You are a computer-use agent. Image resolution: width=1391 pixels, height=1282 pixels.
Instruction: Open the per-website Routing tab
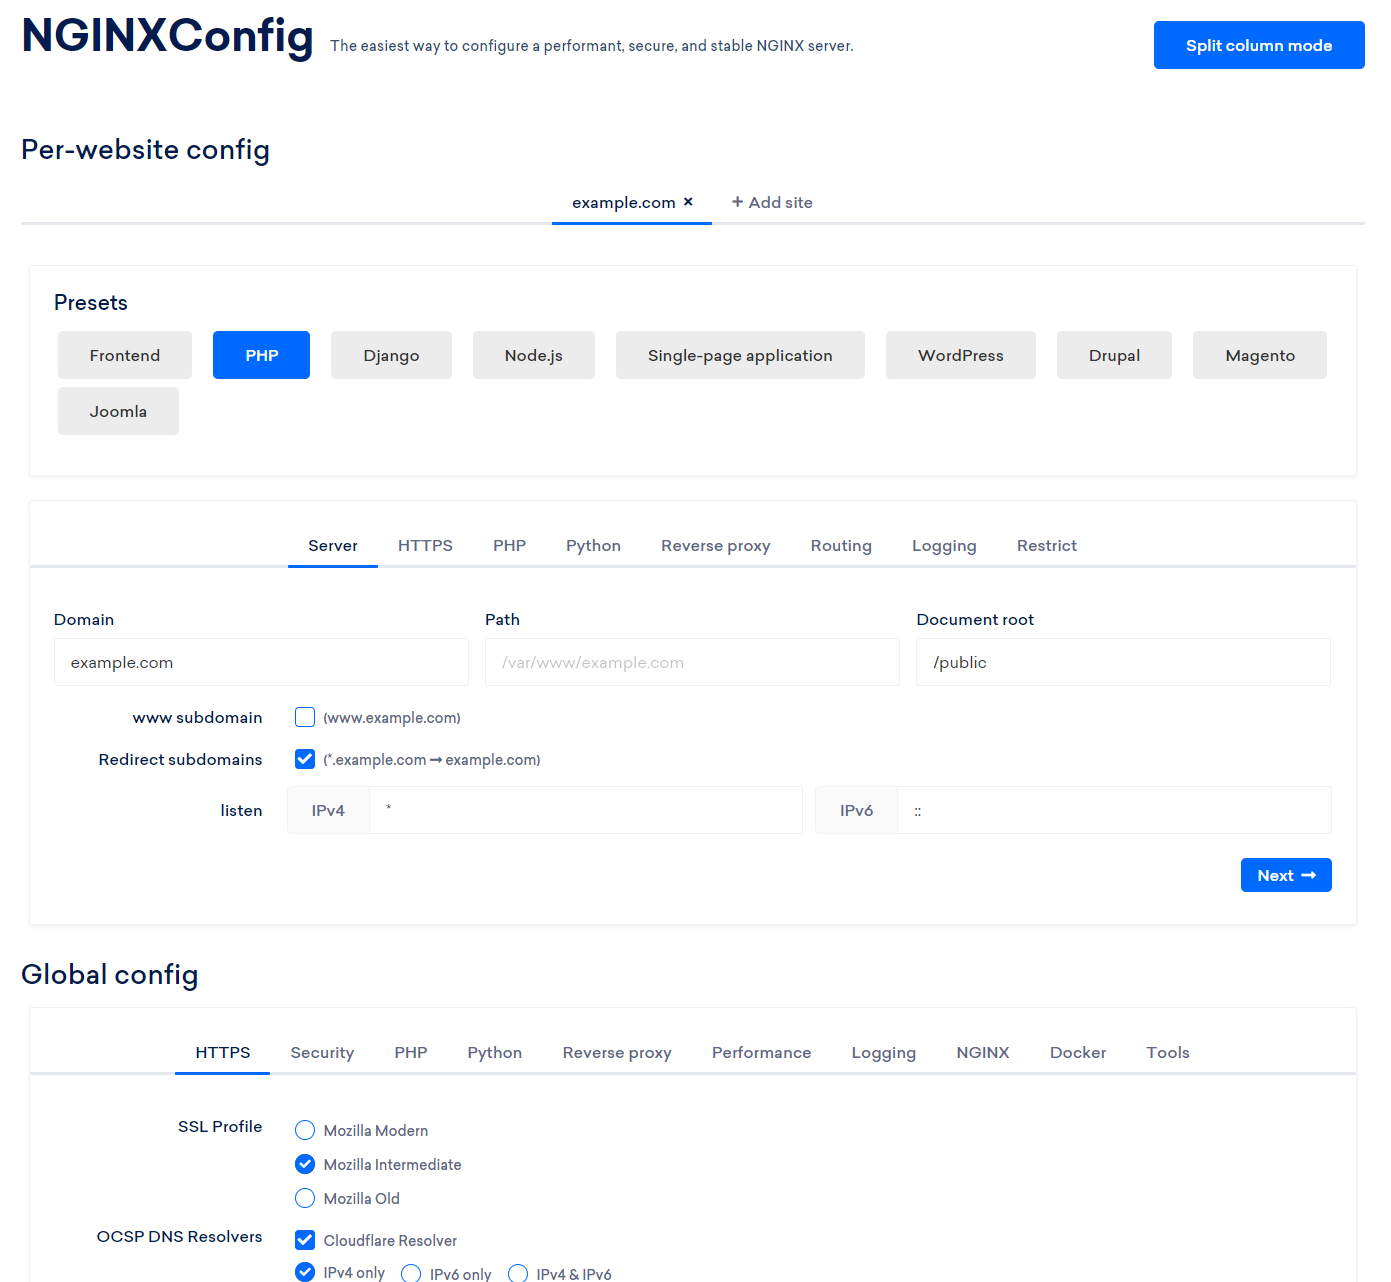pos(841,546)
